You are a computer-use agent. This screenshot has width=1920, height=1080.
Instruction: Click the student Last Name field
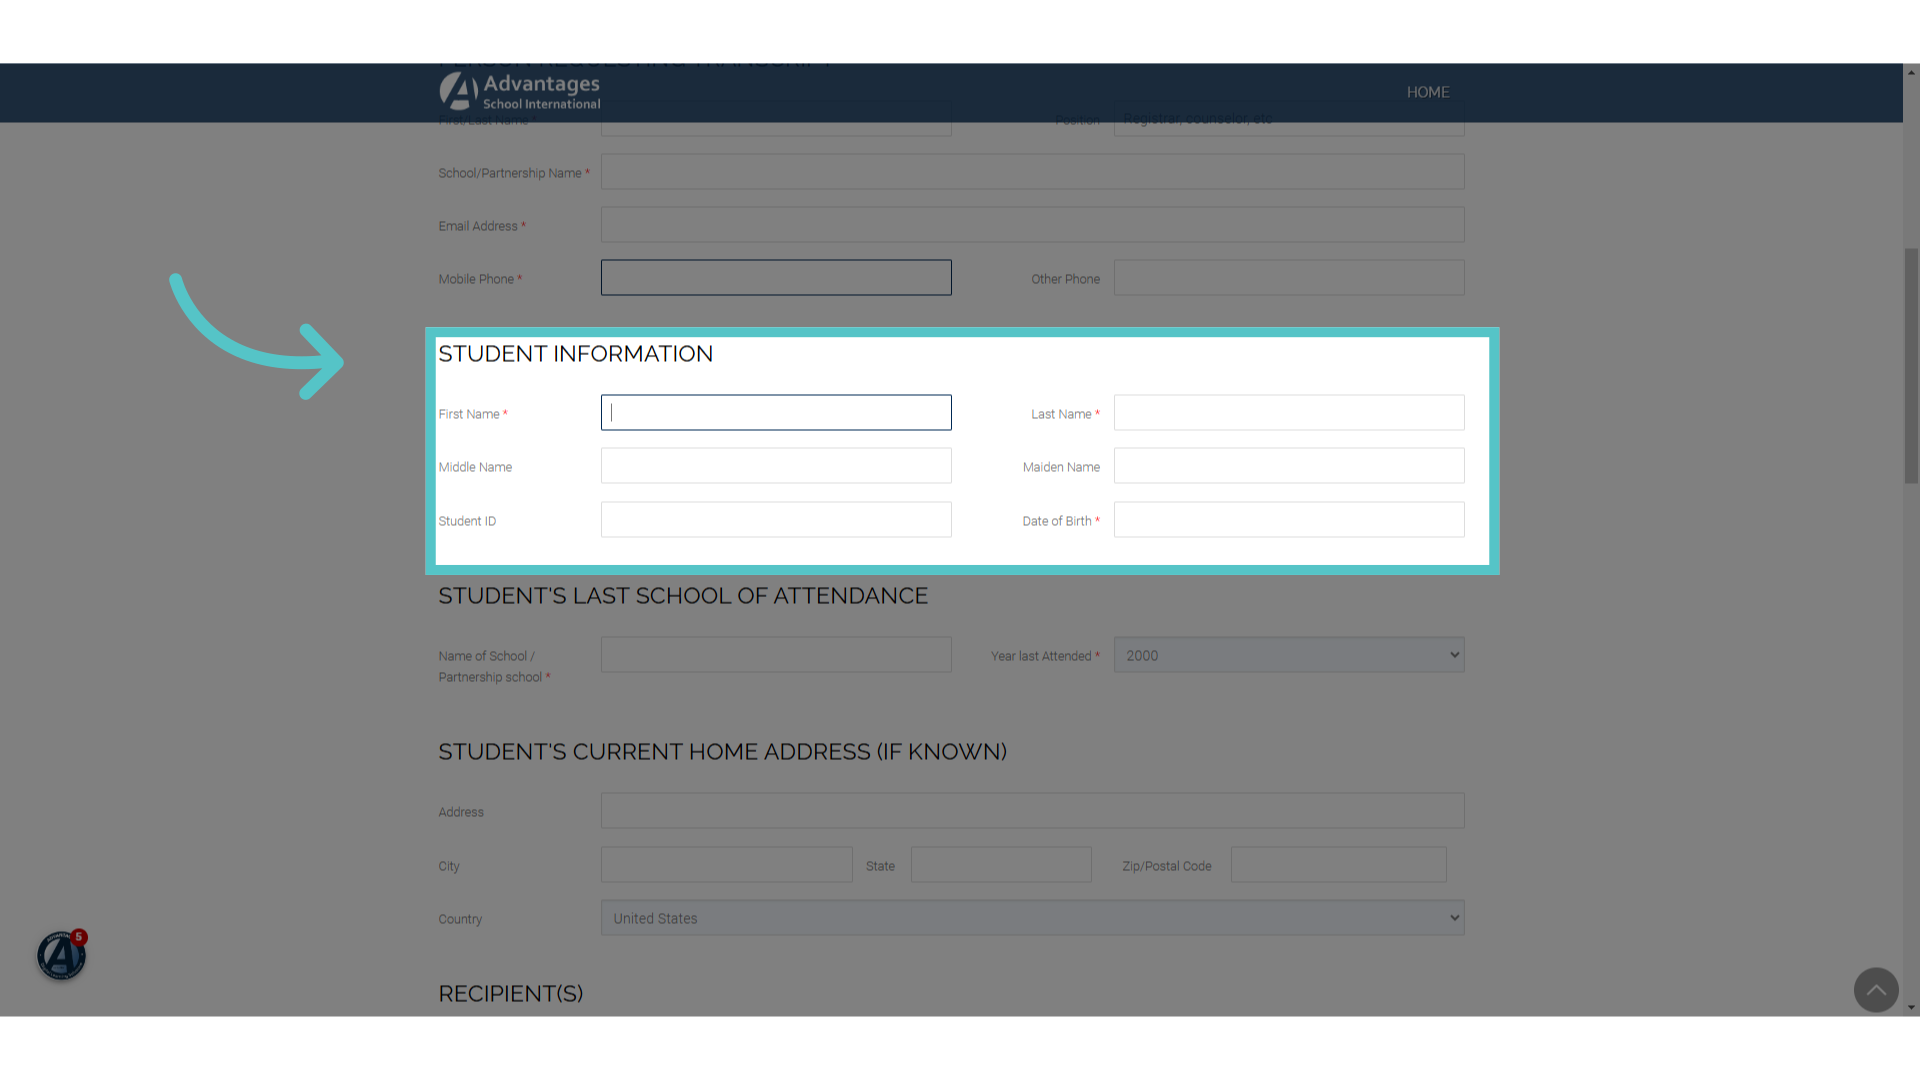[1289, 413]
